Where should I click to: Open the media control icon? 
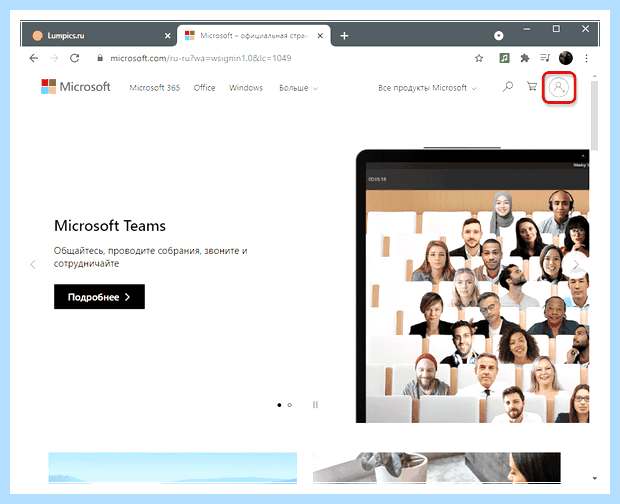pos(545,58)
